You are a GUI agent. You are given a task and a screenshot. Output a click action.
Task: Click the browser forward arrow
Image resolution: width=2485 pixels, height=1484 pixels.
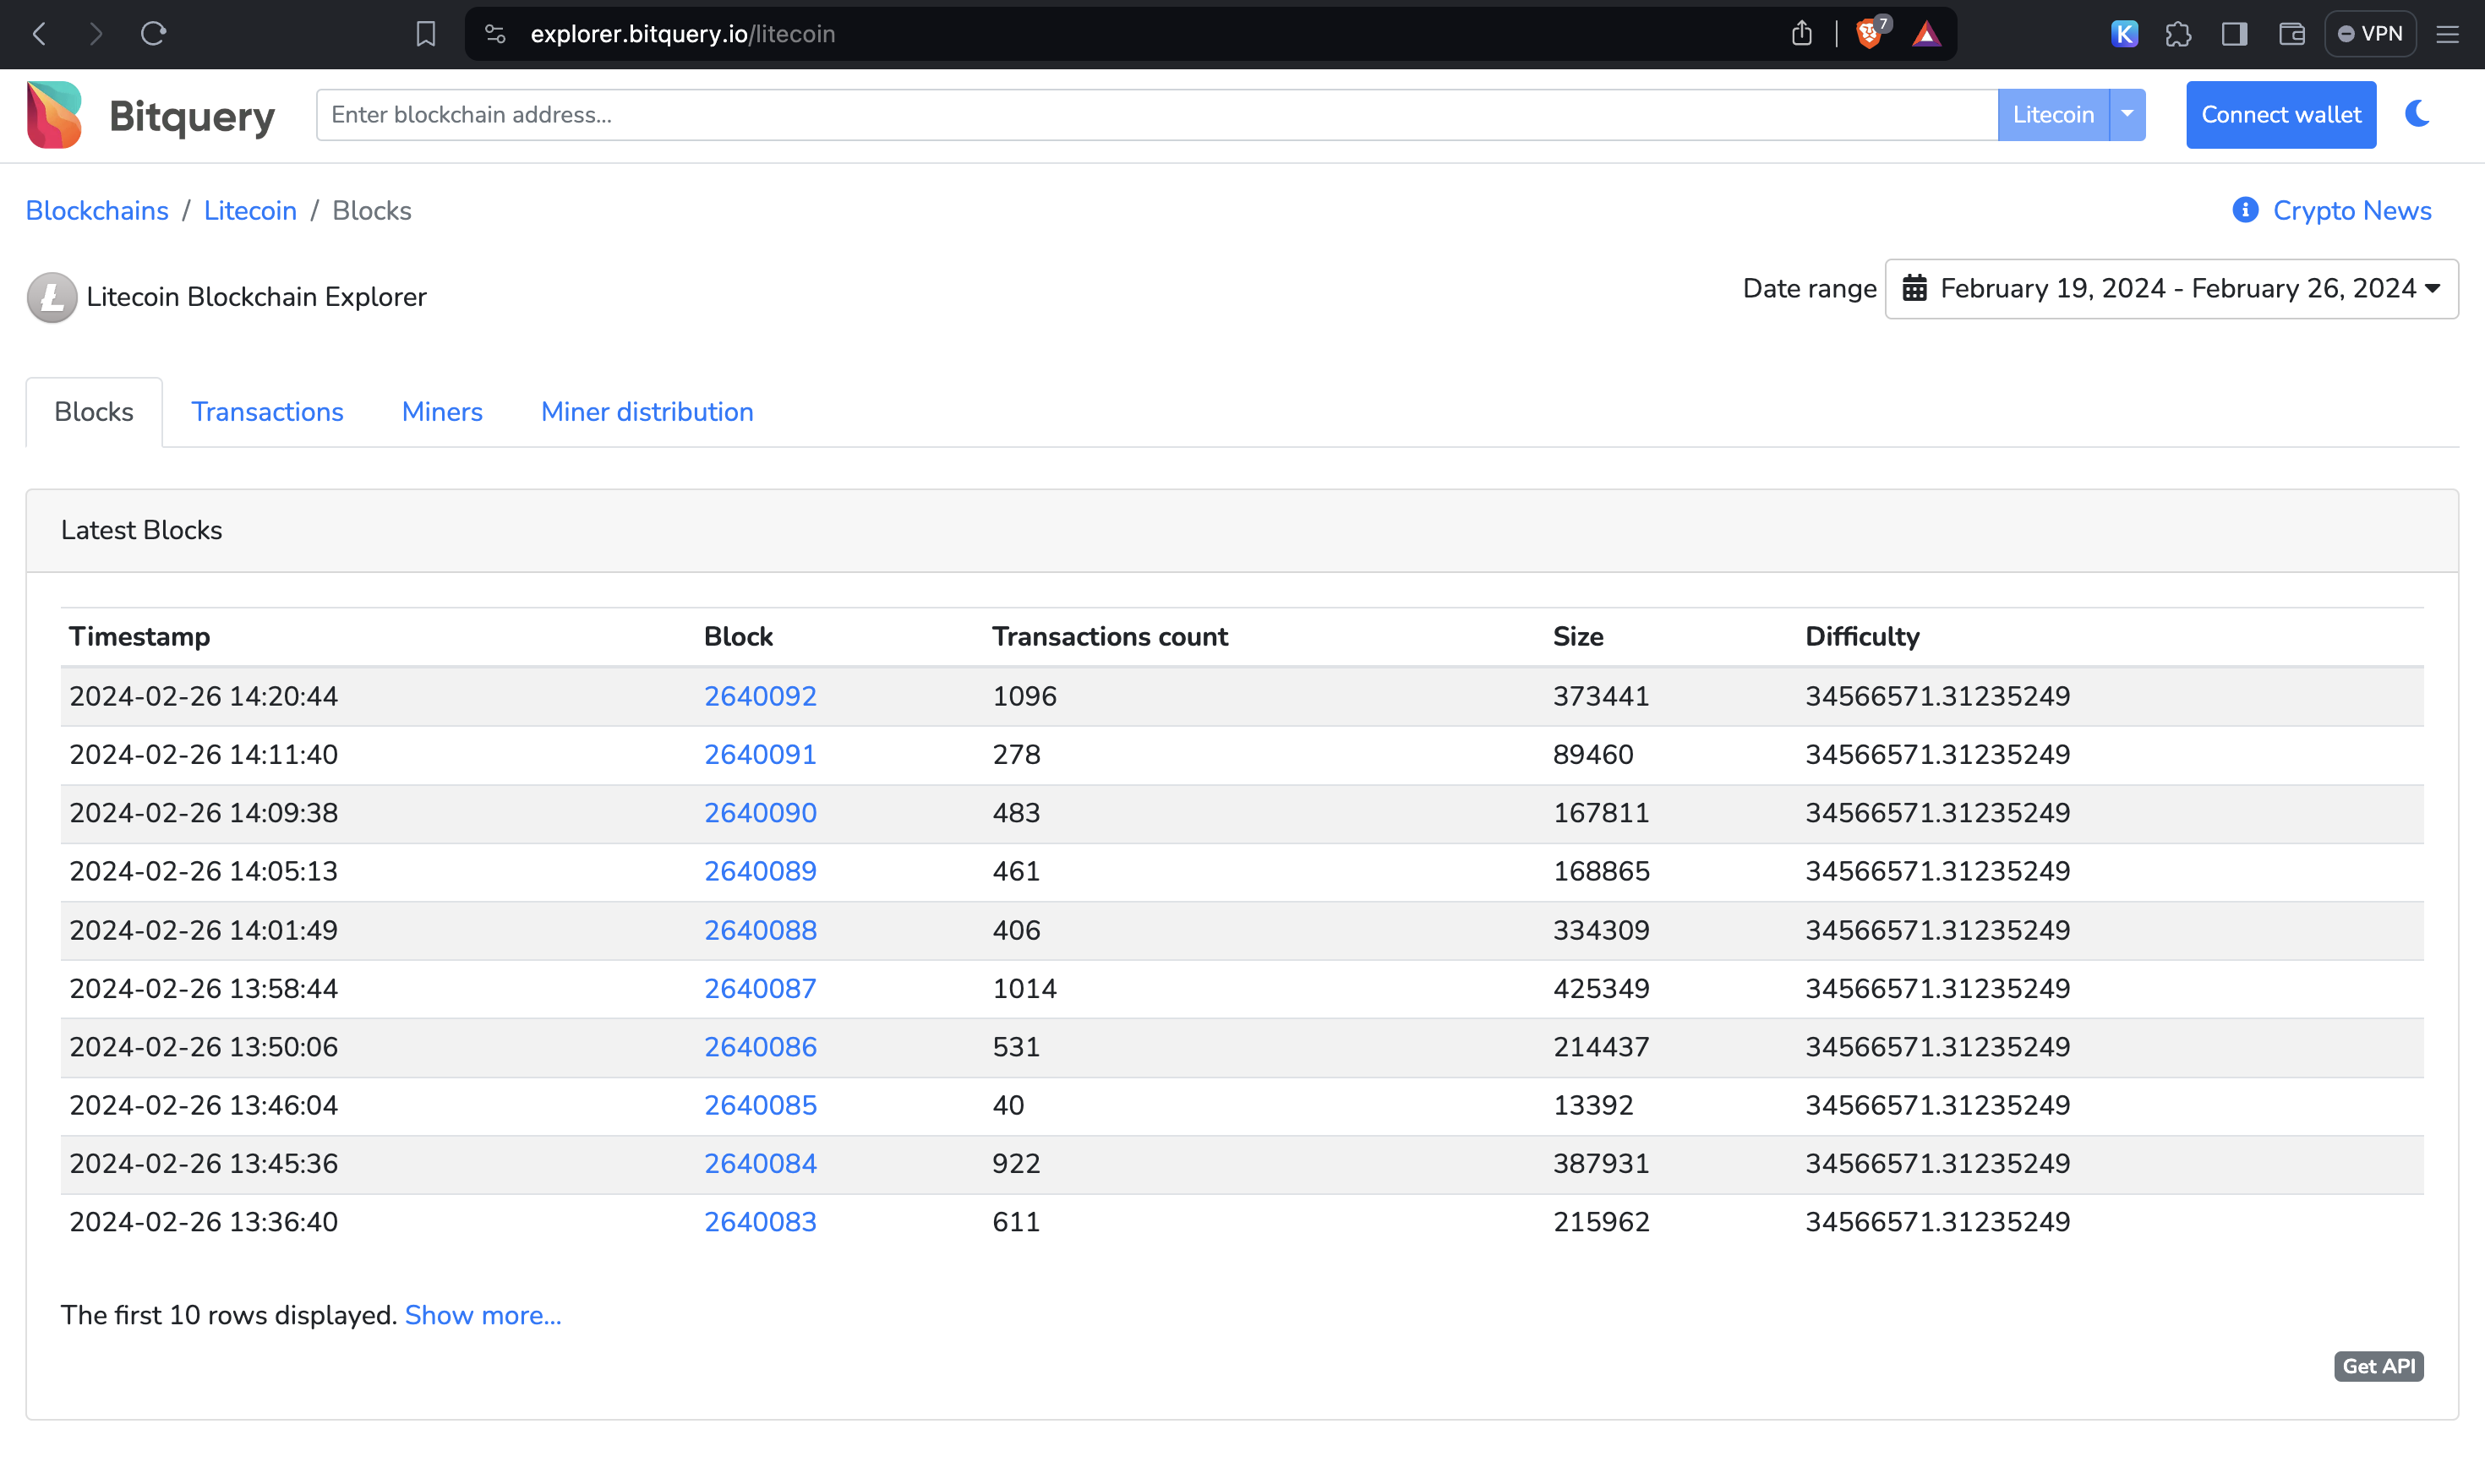click(96, 34)
